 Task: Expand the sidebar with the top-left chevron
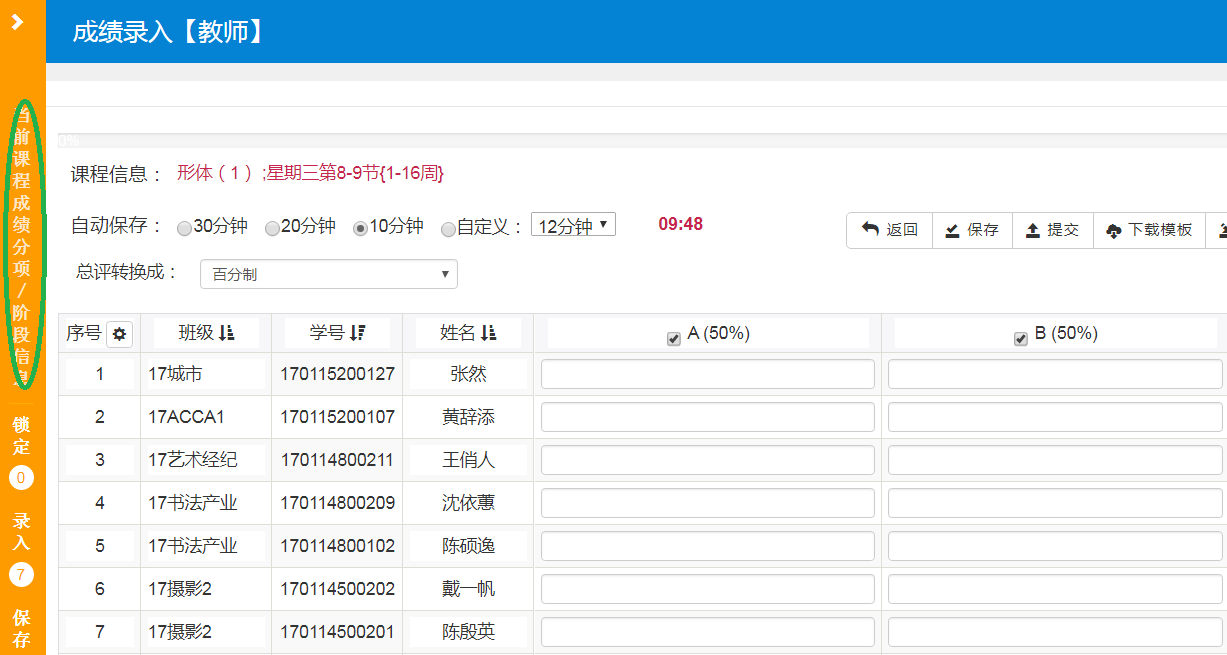[x=17, y=22]
